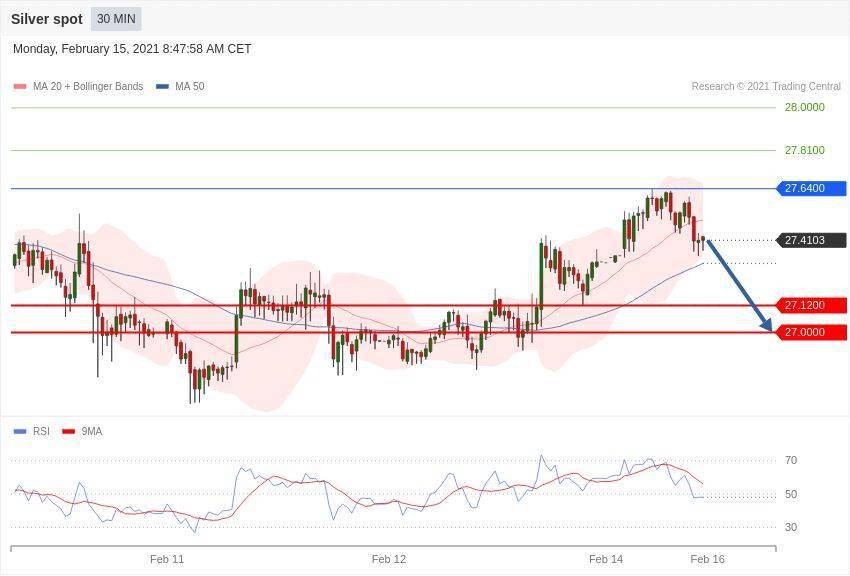Click the green 28.0000 resistance label

[804, 107]
